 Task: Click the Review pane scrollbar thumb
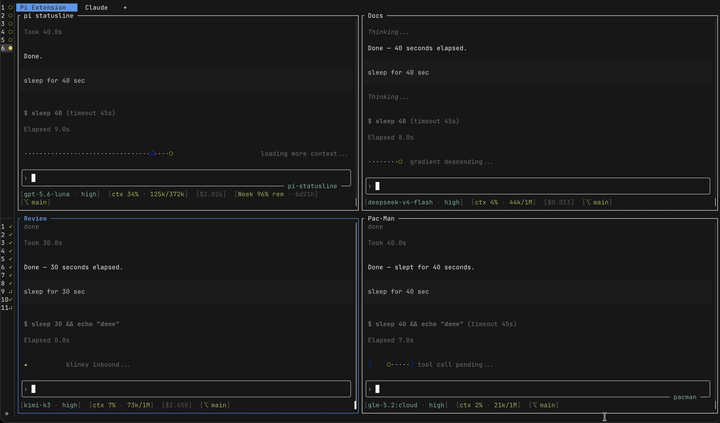pyautogui.click(x=355, y=405)
